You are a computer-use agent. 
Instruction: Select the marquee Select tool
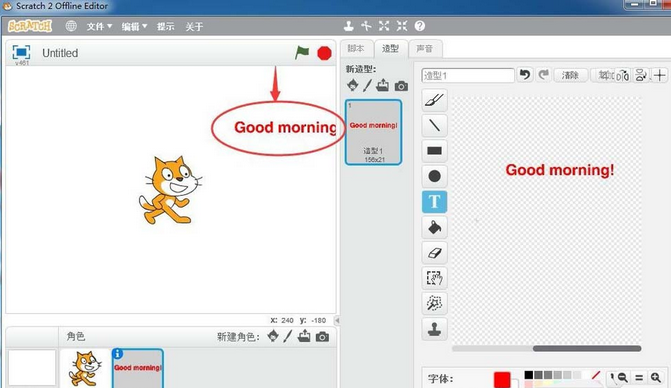(434, 278)
